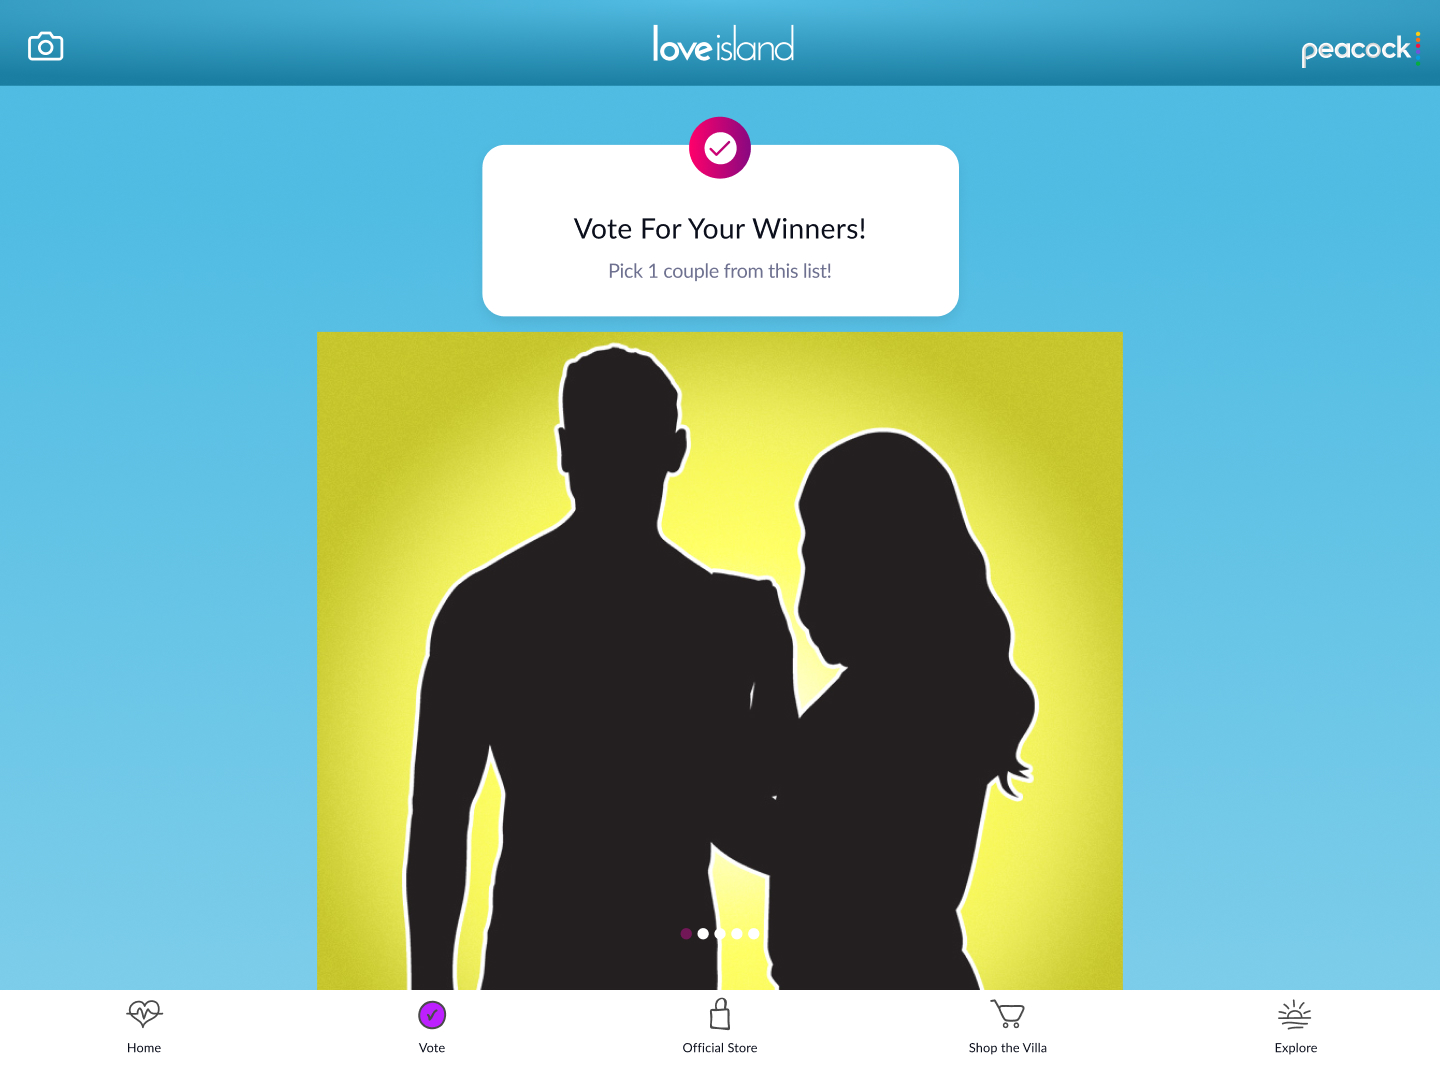Viewport: 1440px width, 1080px height.
Task: Open the Explore sunrise icon
Action: pos(1295,1014)
